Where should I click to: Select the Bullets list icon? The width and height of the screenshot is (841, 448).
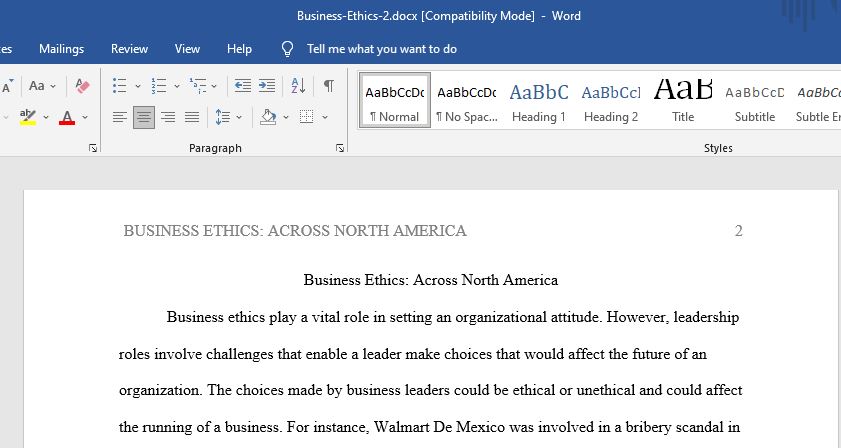[120, 86]
